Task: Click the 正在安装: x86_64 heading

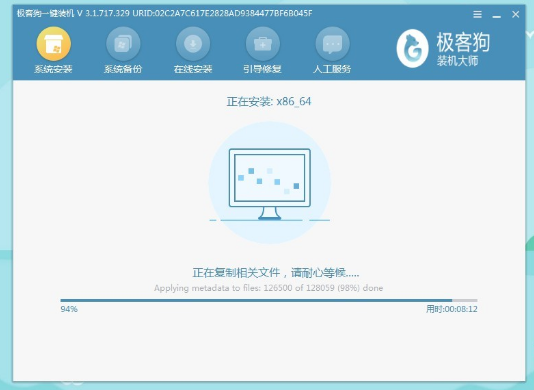Action: coord(269,102)
